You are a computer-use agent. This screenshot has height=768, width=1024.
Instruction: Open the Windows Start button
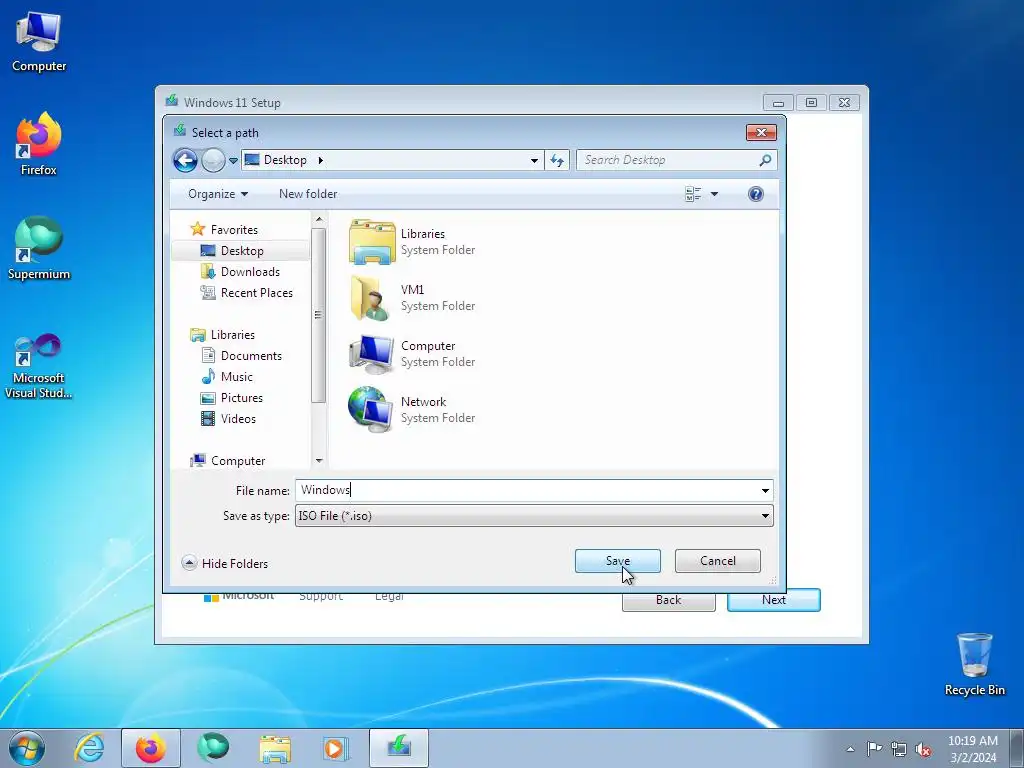[x=26, y=748]
